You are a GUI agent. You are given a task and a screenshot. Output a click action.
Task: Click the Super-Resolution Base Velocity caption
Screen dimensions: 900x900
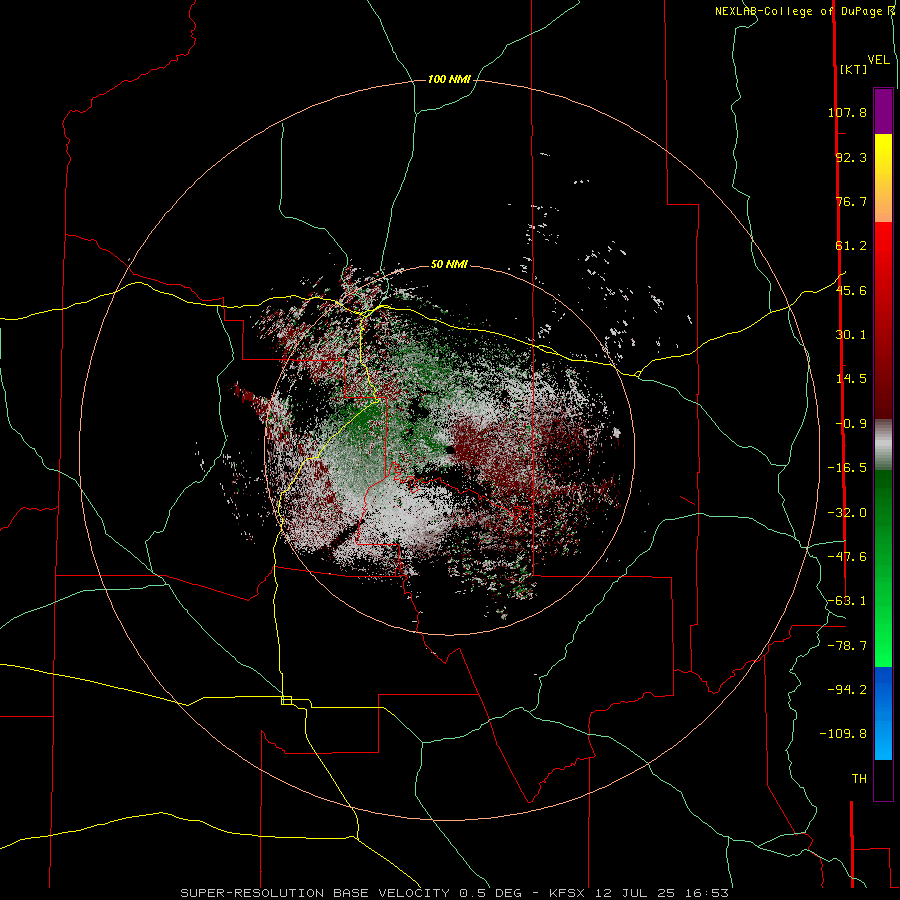[455, 893]
